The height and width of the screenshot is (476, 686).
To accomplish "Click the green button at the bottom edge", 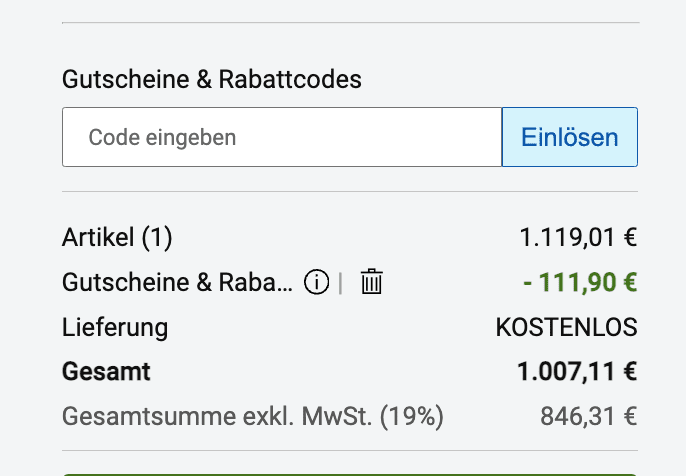I will (350, 474).
